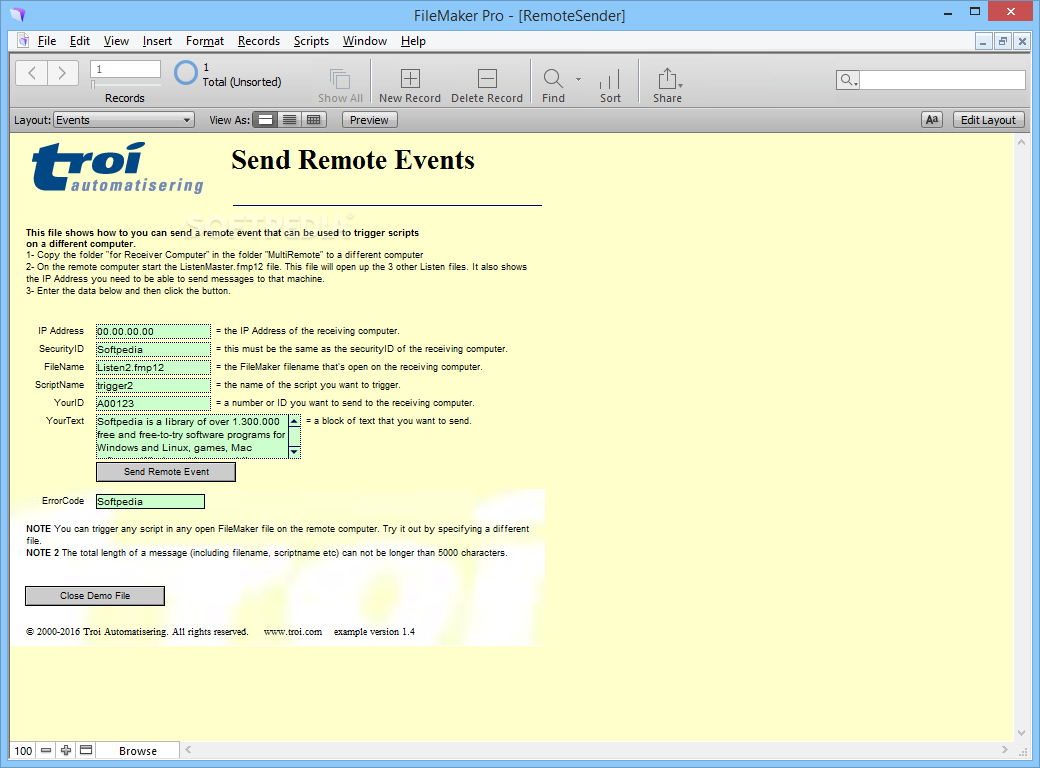Image resolution: width=1040 pixels, height=768 pixels.
Task: Create a New Record
Action: [410, 79]
